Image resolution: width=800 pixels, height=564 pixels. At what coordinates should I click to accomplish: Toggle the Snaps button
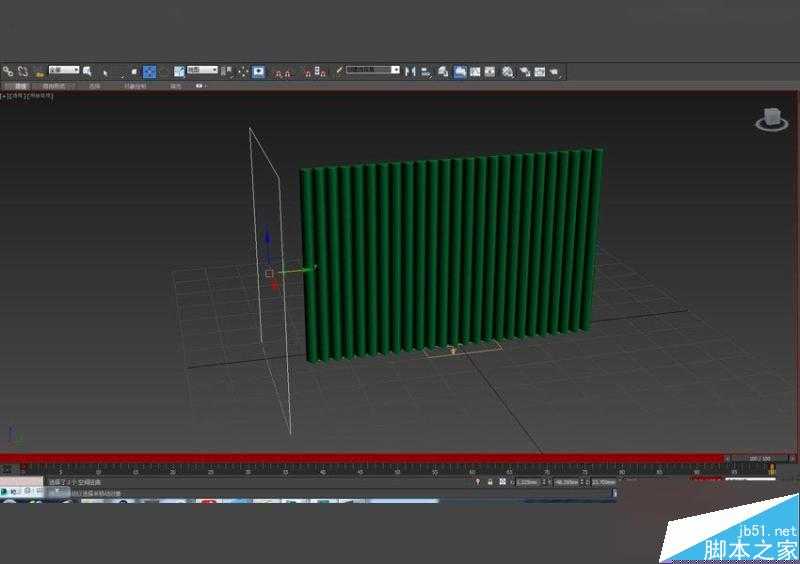(279, 72)
